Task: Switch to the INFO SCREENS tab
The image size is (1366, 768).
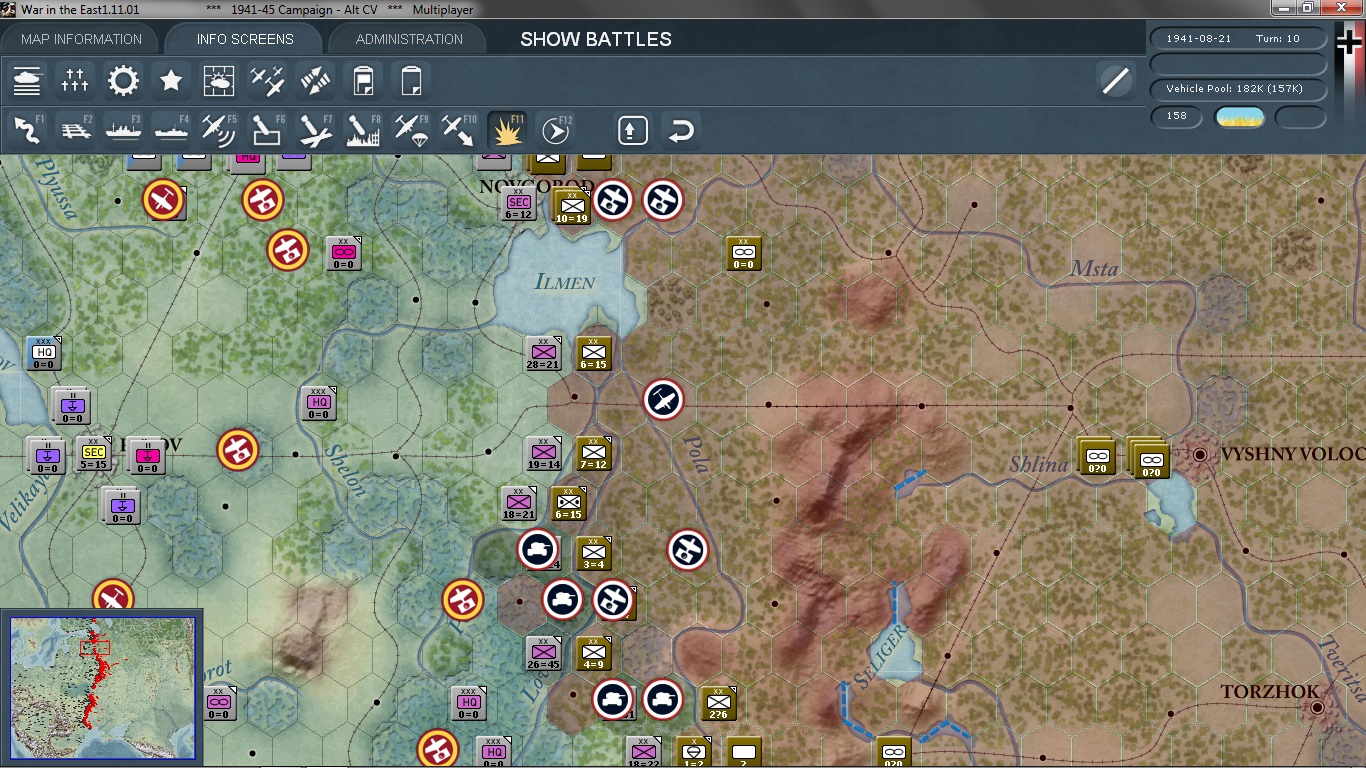Action: (x=245, y=39)
